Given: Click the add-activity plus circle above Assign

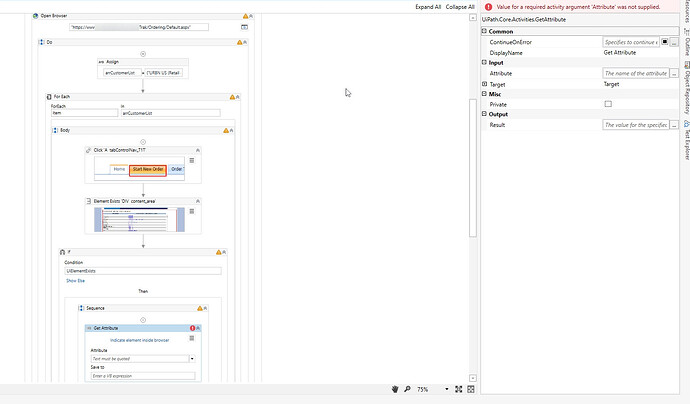Looking at the screenshot, I should coord(143,54).
